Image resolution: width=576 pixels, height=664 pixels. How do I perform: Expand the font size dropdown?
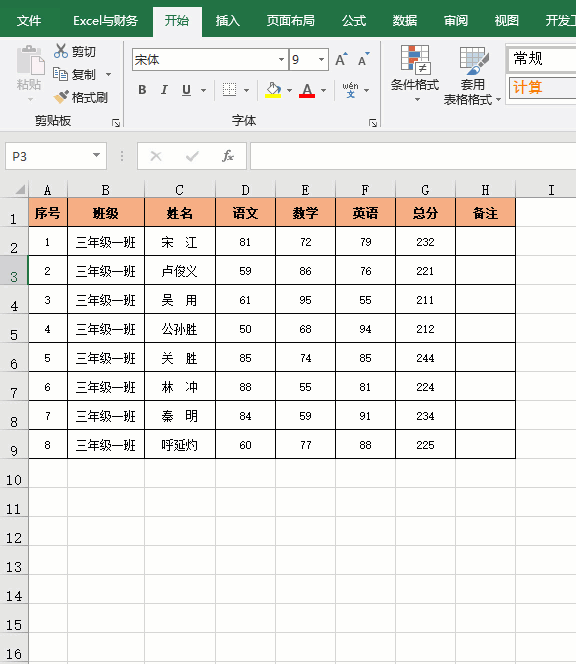(321, 60)
